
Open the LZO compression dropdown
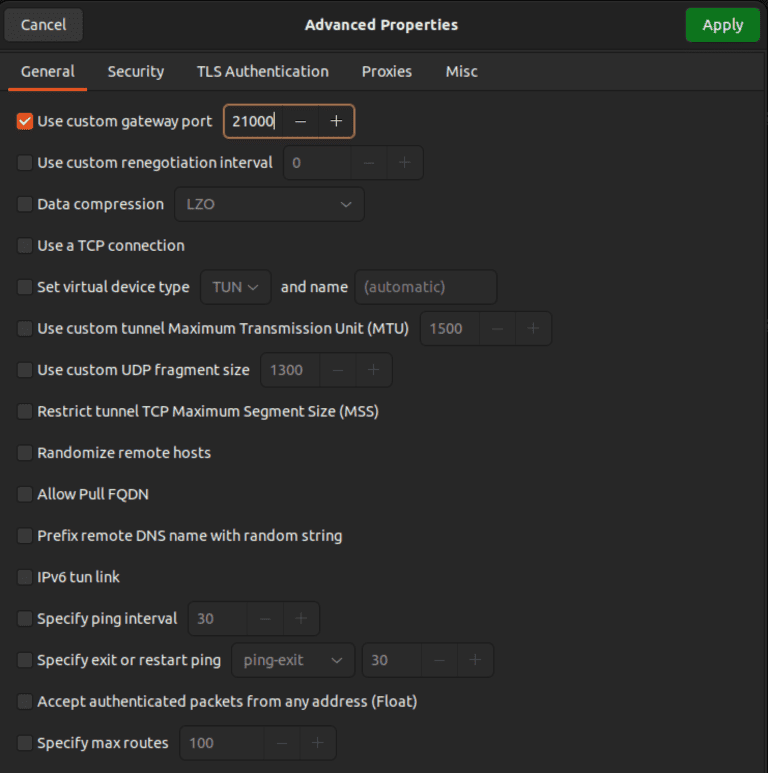tap(269, 204)
